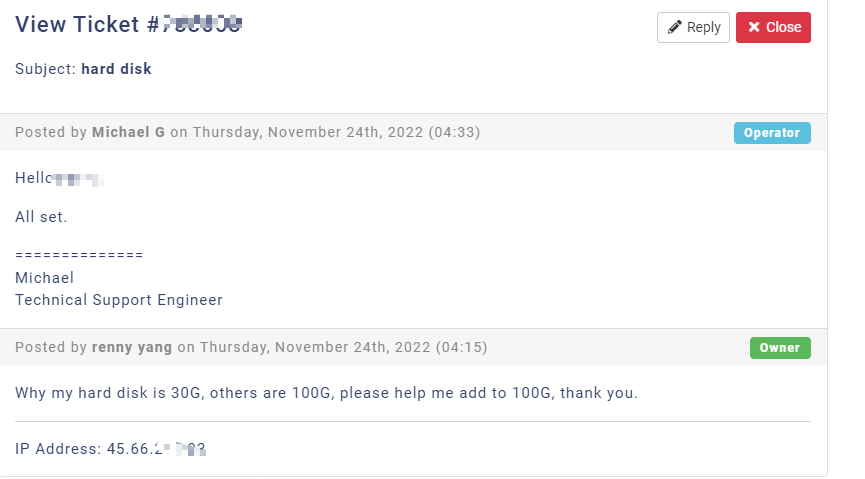Click the poster name Michael G

(x=128, y=132)
